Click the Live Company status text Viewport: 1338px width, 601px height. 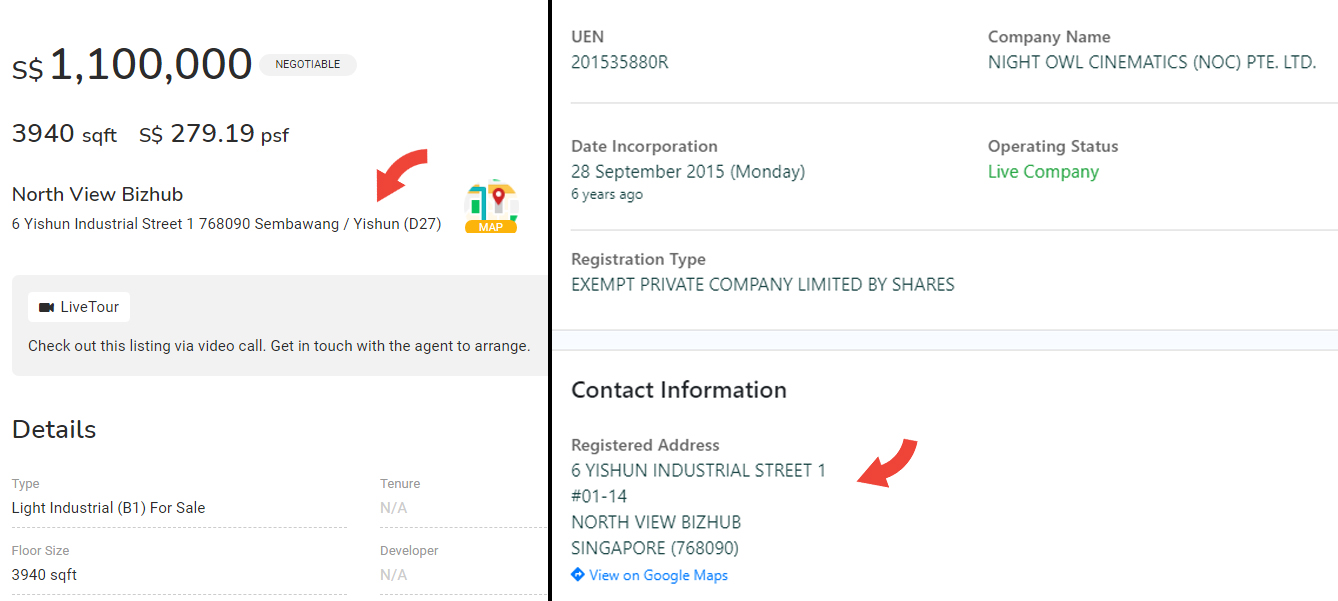[1042, 172]
